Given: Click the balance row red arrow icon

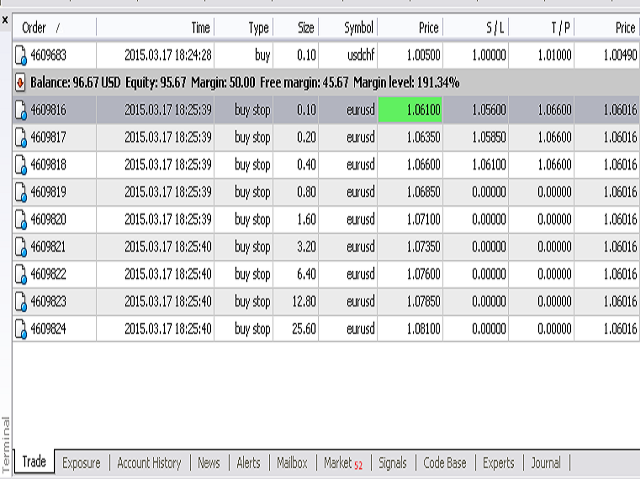Looking at the screenshot, I should [x=21, y=82].
